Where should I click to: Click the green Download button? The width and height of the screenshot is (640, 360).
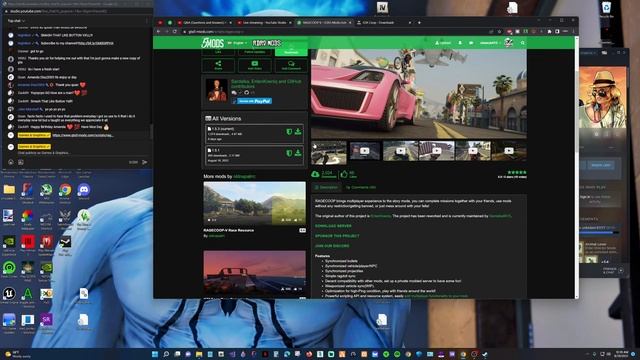[291, 51]
